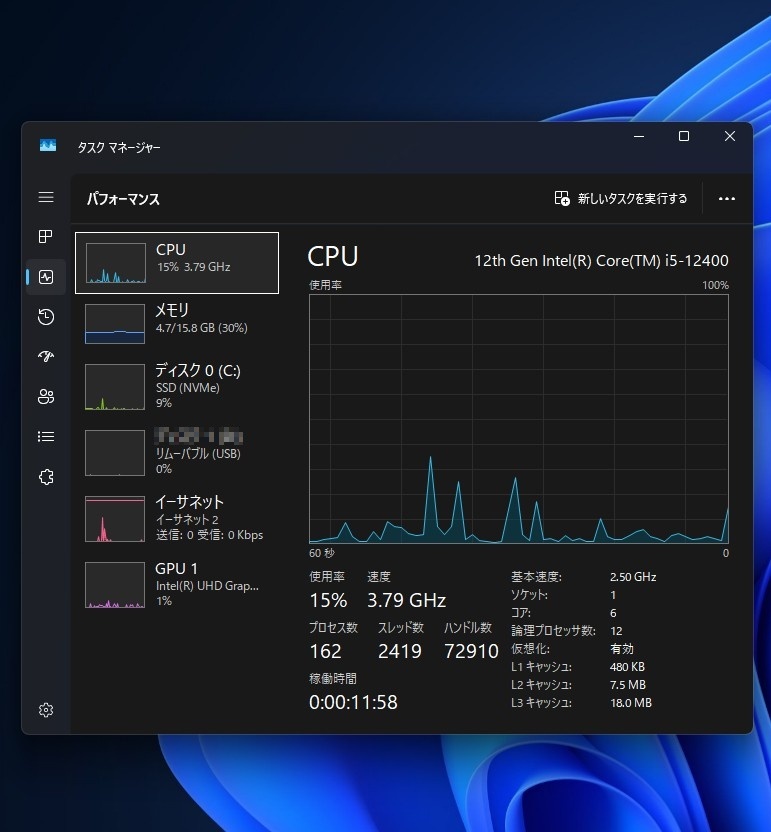Click the 3.79 GHz speed value

(x=406, y=600)
